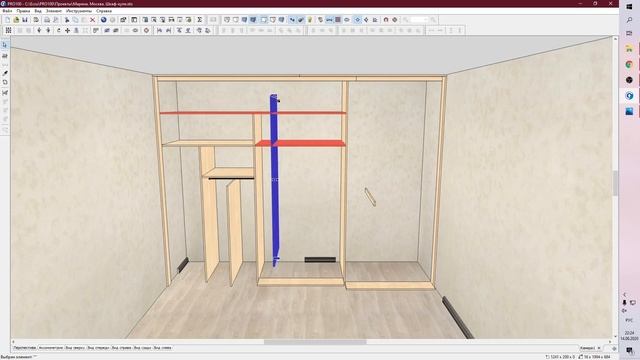Click the move cross icon in the second toolbar row
The image size is (640, 360).
point(67,30)
